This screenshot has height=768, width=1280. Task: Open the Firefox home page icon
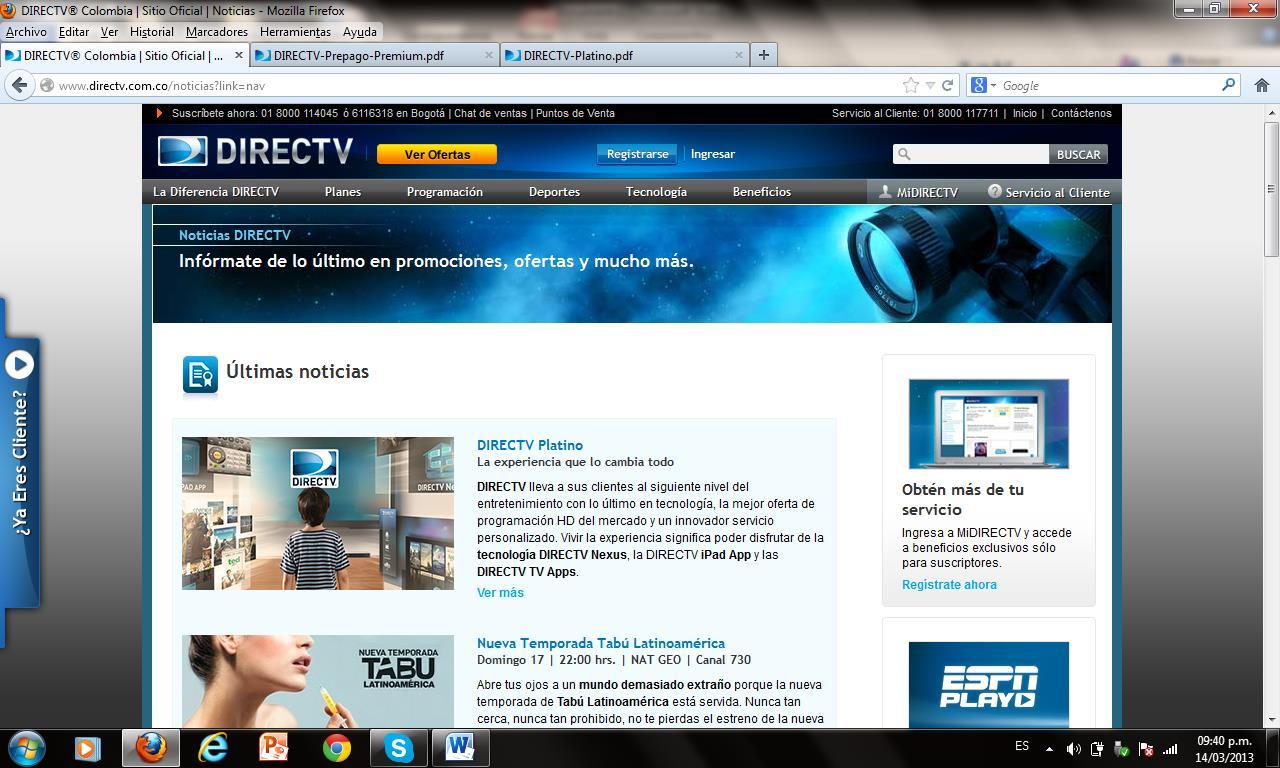(x=1261, y=85)
